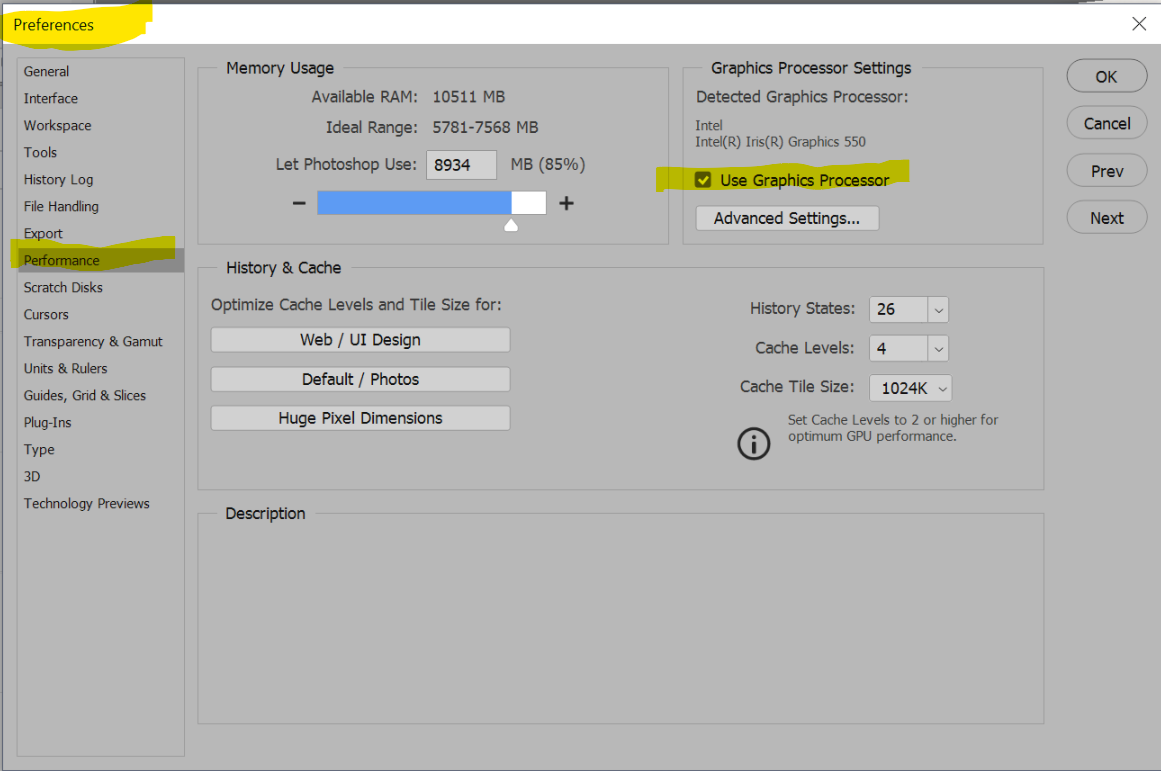
Task: Toggle the Use Graphics Processor checkbox
Action: pyautogui.click(x=703, y=180)
